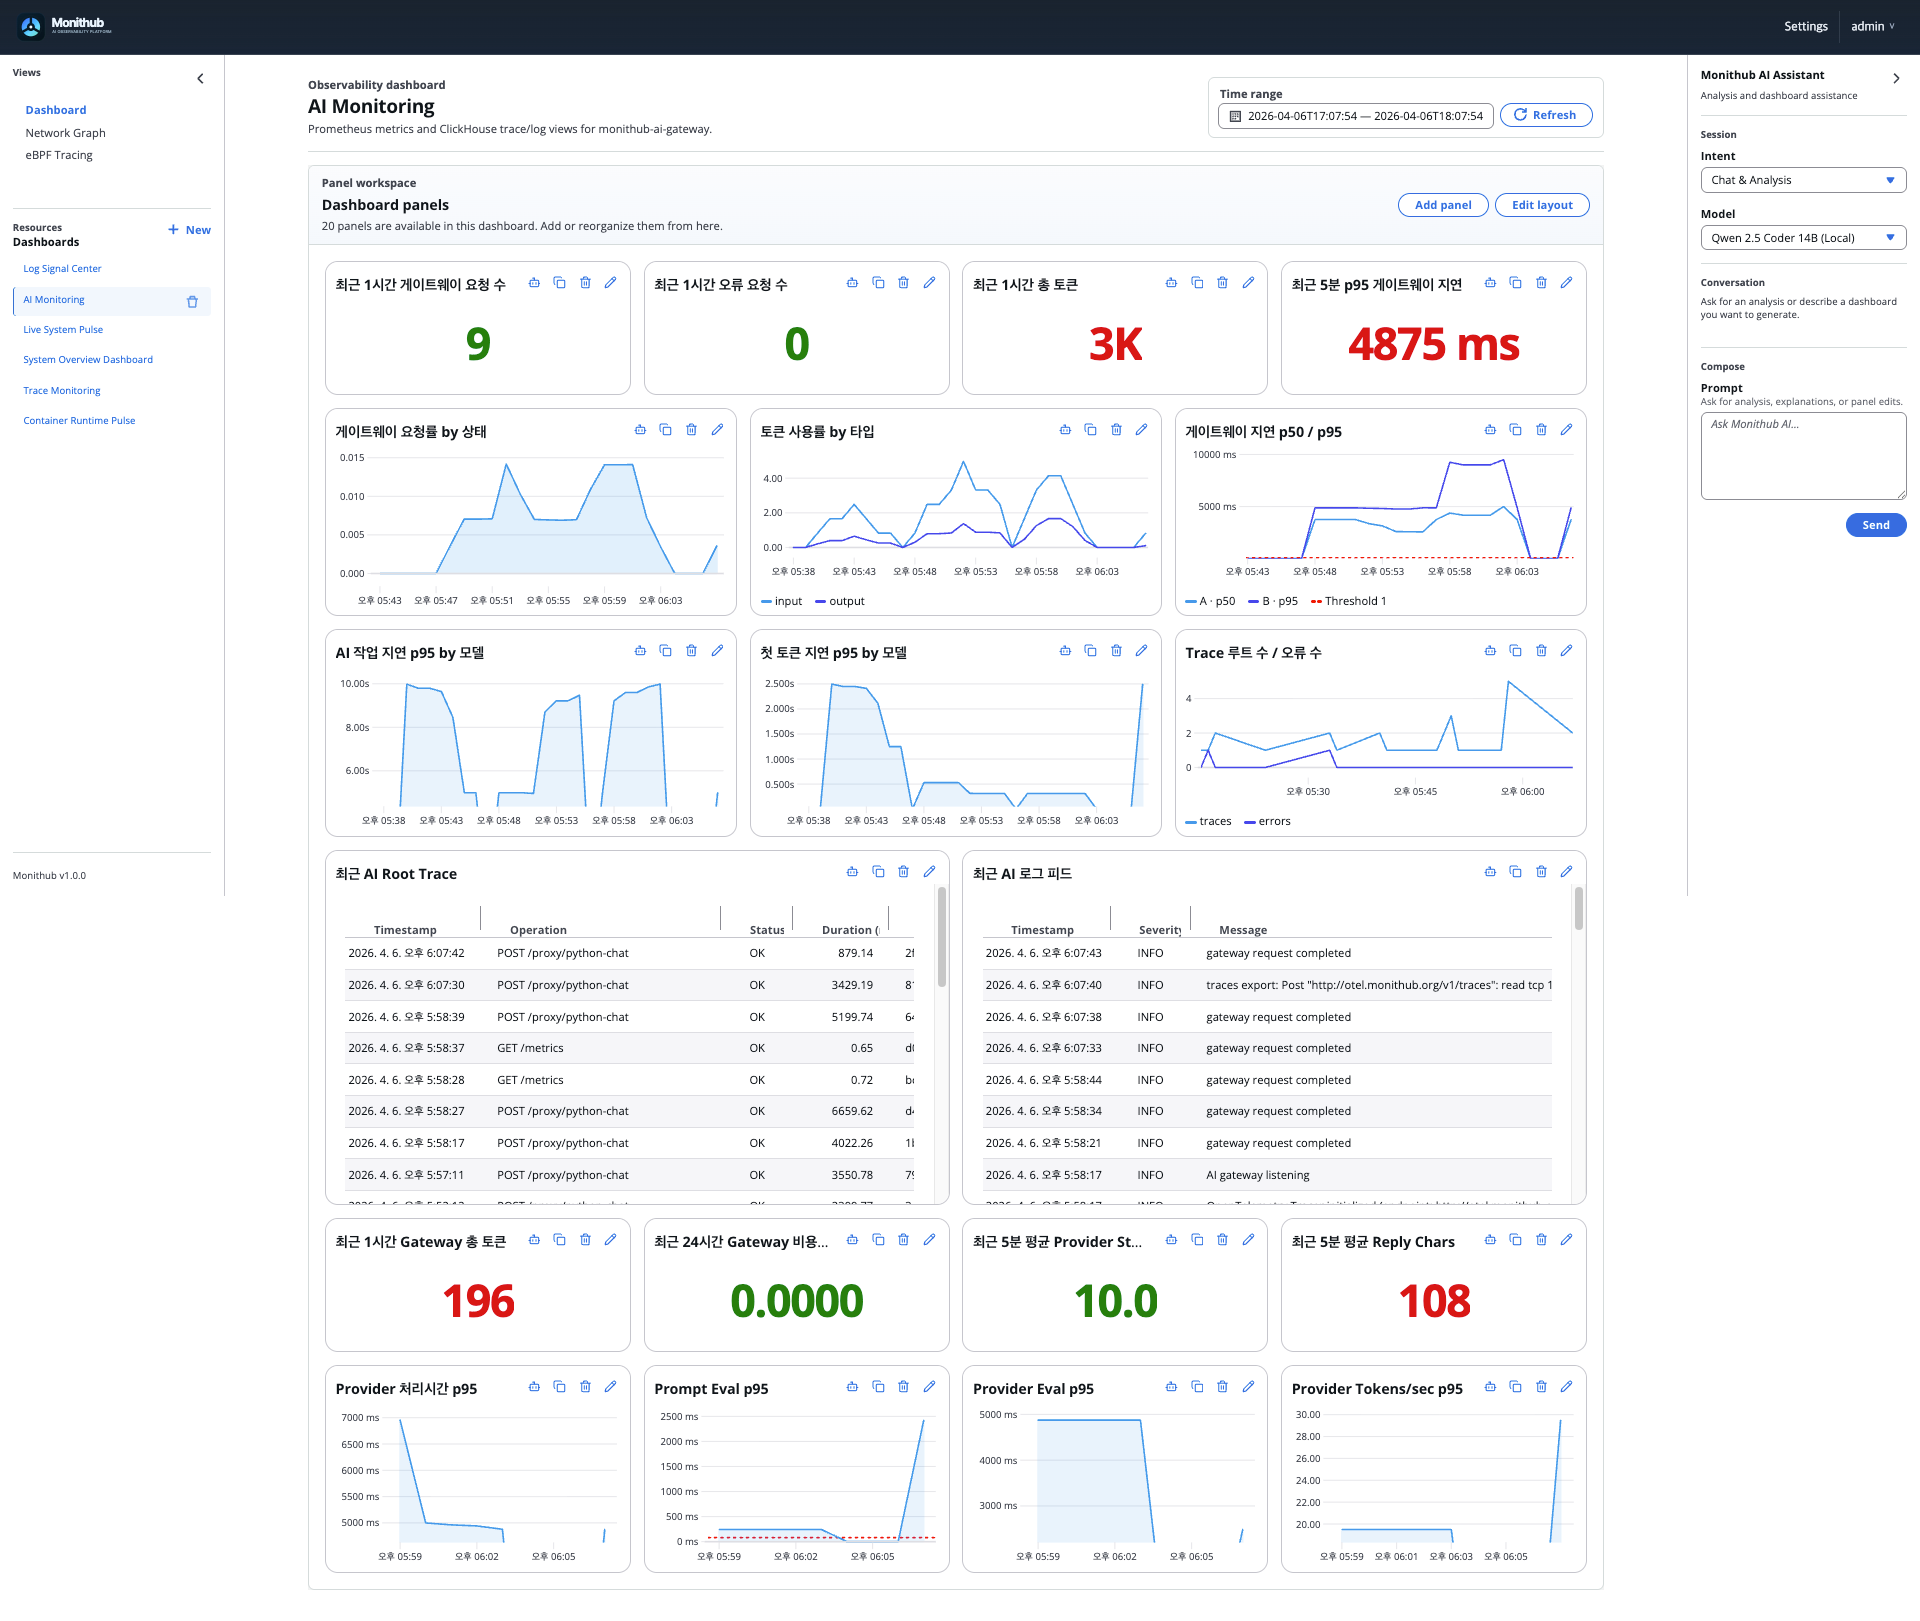Click the Send button in AI Assistant
This screenshot has width=1920, height=1621.
[1875, 525]
